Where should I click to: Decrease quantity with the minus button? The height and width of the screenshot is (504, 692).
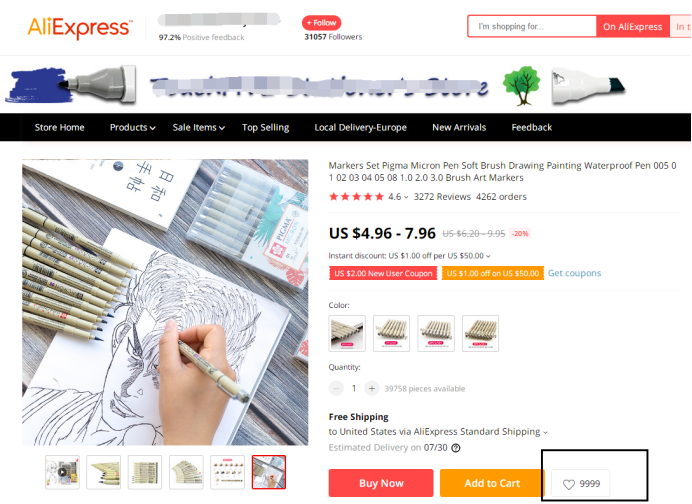(336, 388)
